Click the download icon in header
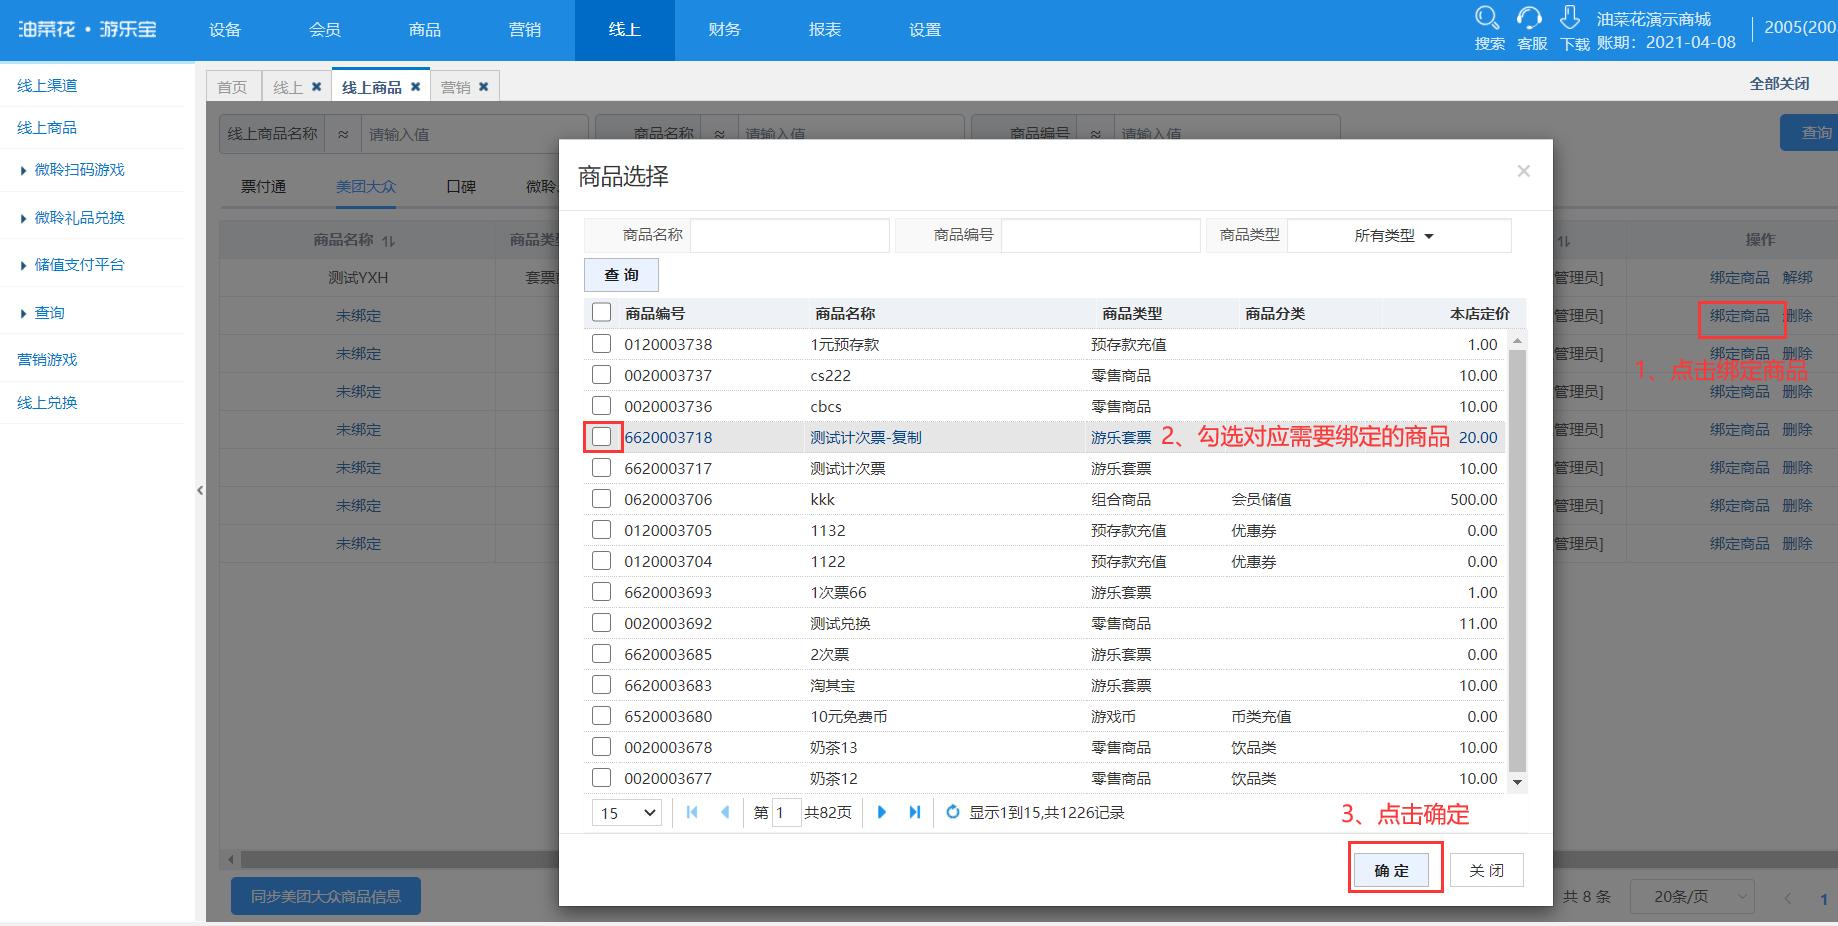Viewport: 1838px width, 926px height. [x=1571, y=18]
